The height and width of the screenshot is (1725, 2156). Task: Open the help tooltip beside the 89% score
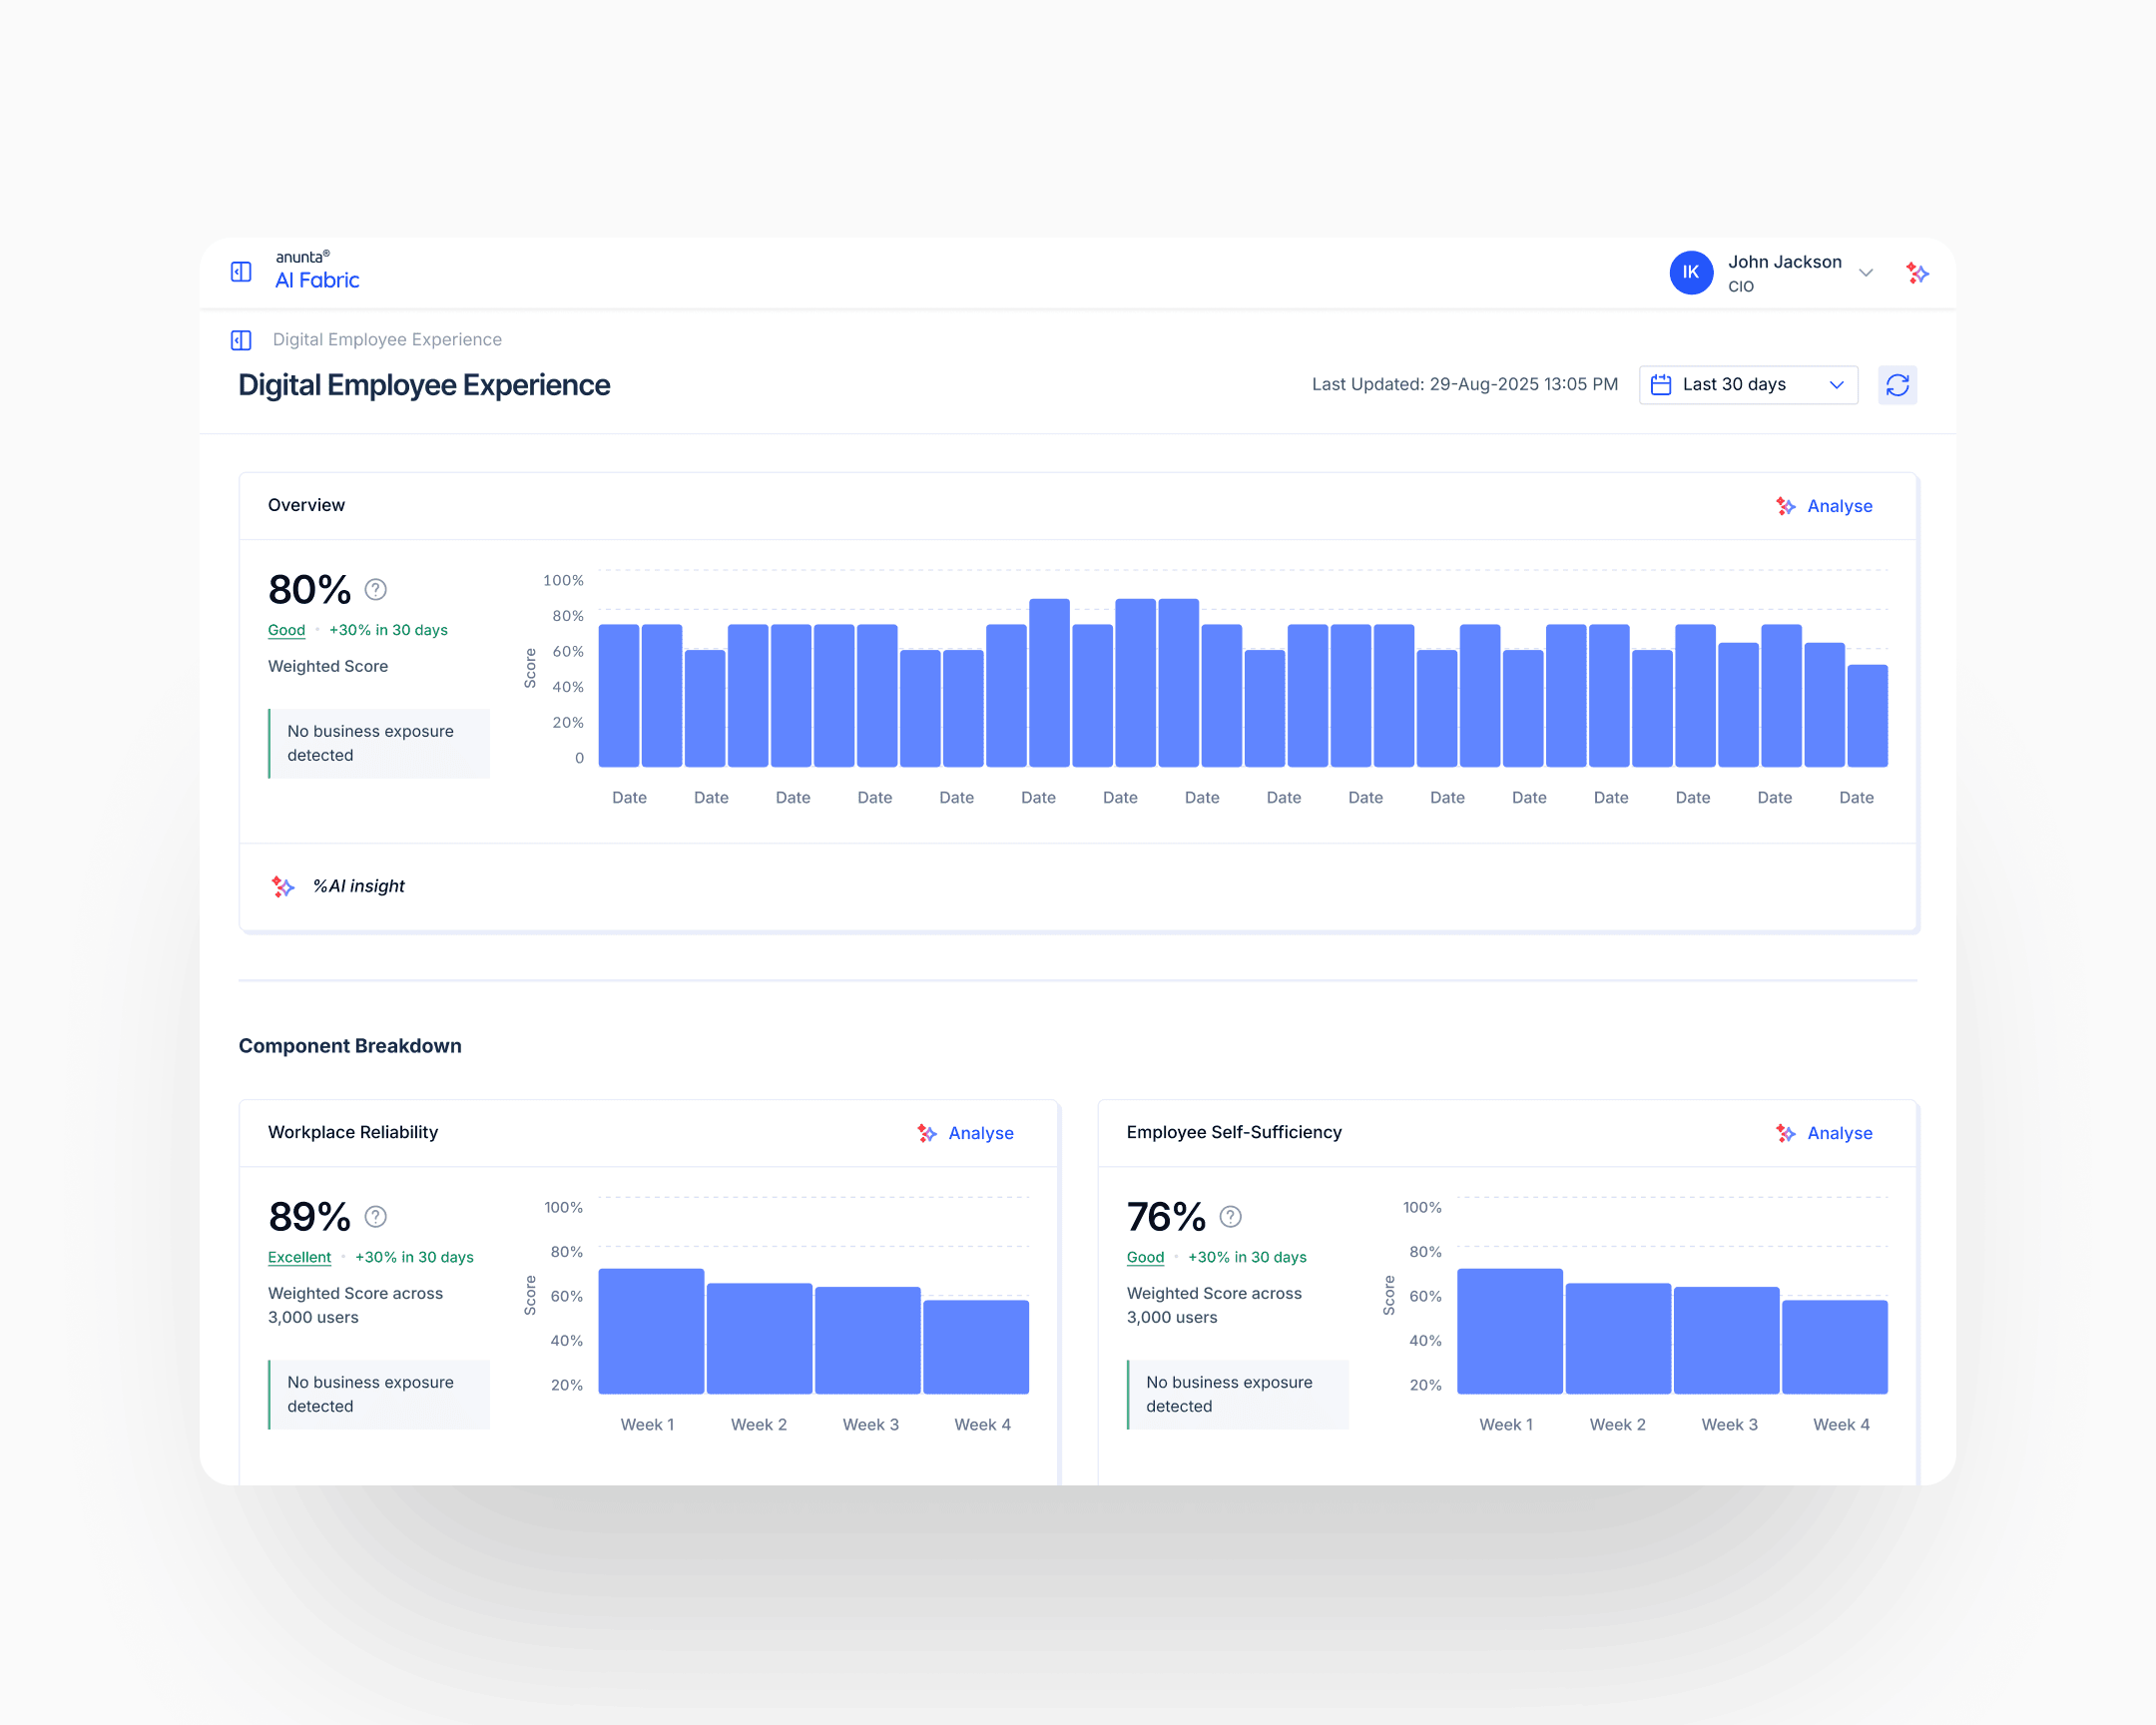tap(375, 1217)
